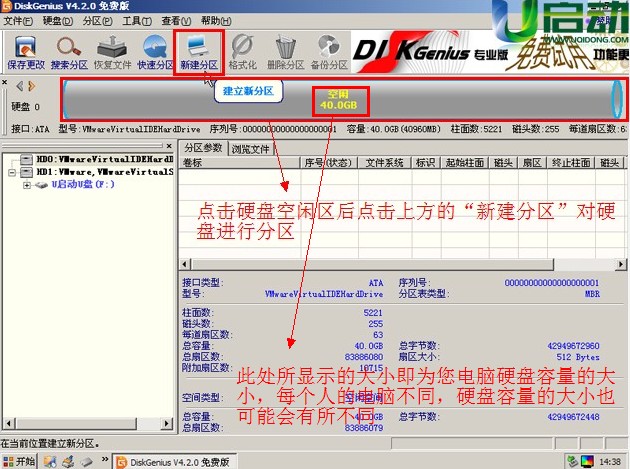Click the 标识 column header
The width and height of the screenshot is (630, 469).
coord(426,162)
